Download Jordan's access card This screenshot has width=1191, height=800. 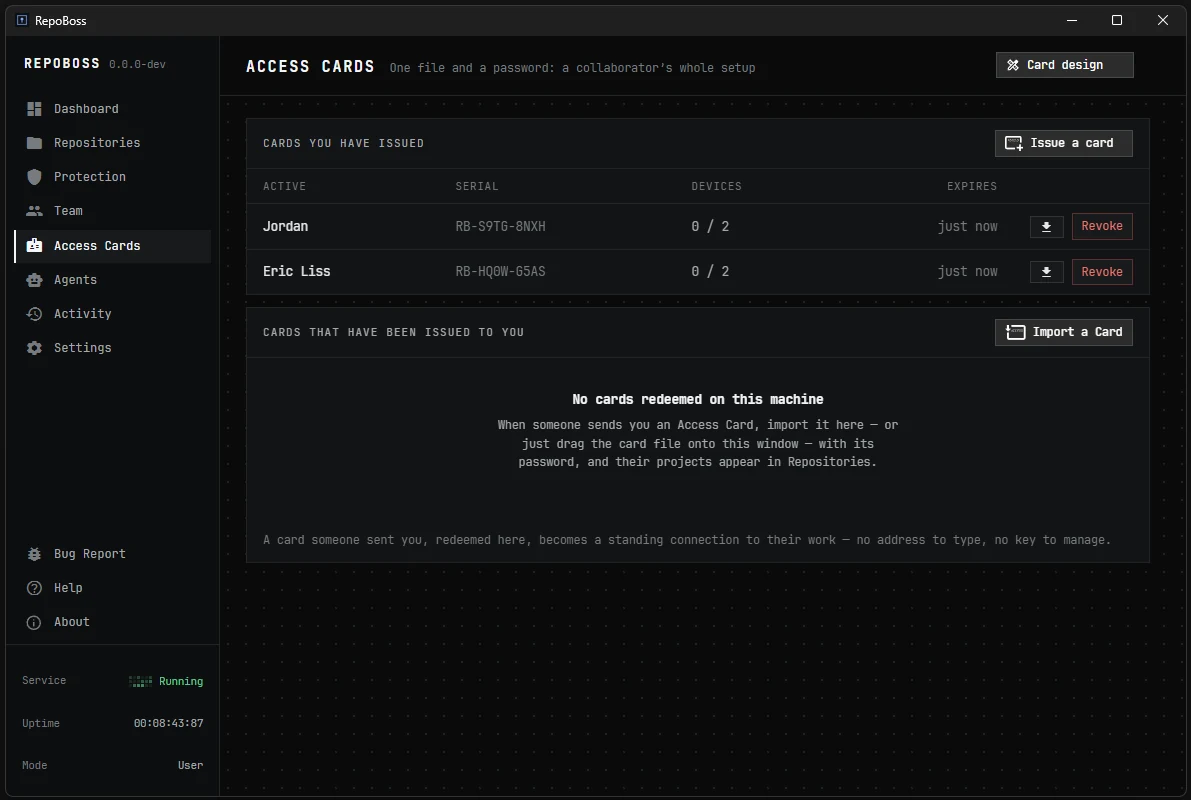pos(1046,226)
